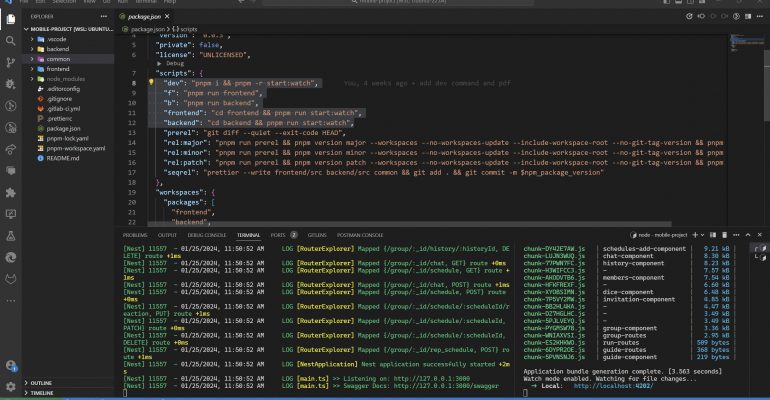This screenshot has height=400, width=770.
Task: Open Explorer panel more actions ellipsis
Action: [x=104, y=16]
